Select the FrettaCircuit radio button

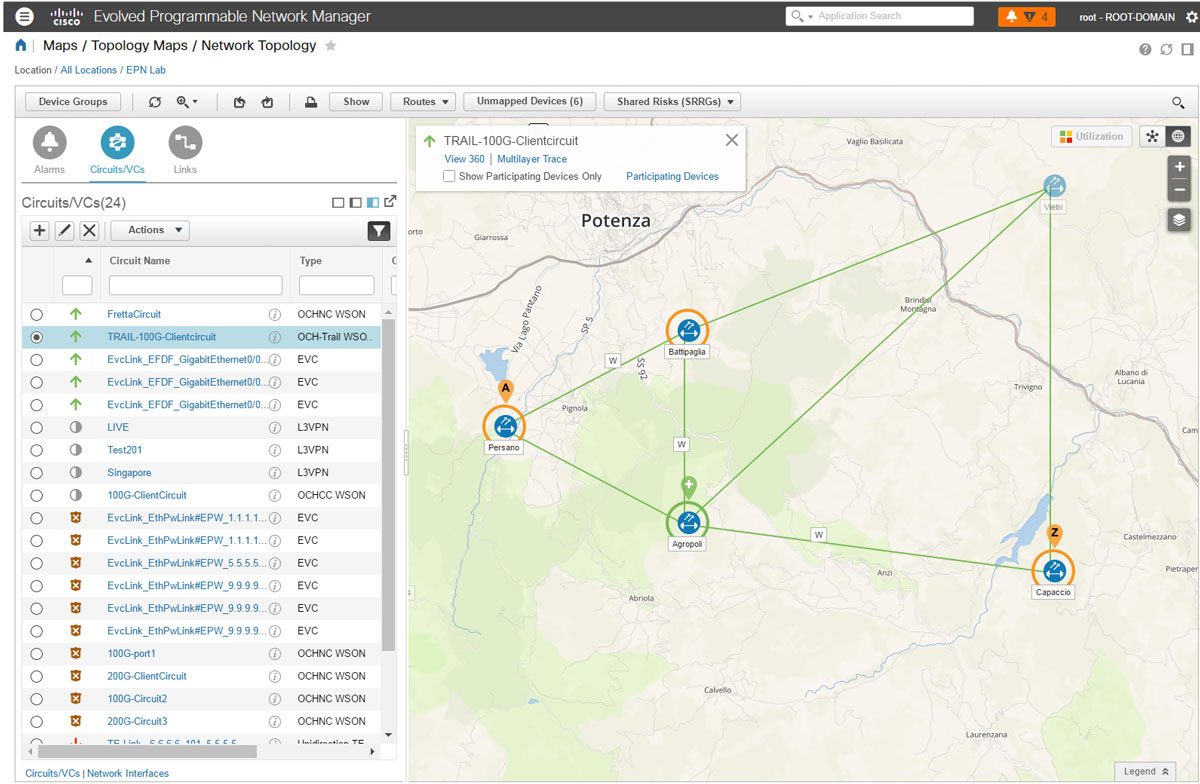click(x=37, y=314)
